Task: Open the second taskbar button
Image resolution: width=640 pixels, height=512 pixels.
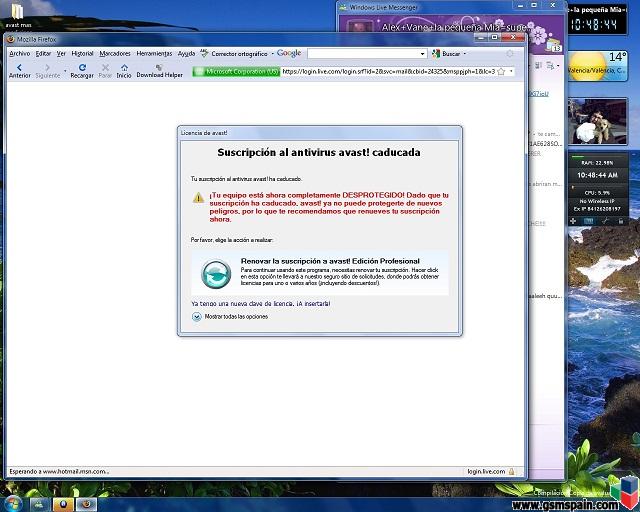Action: [x=39, y=505]
